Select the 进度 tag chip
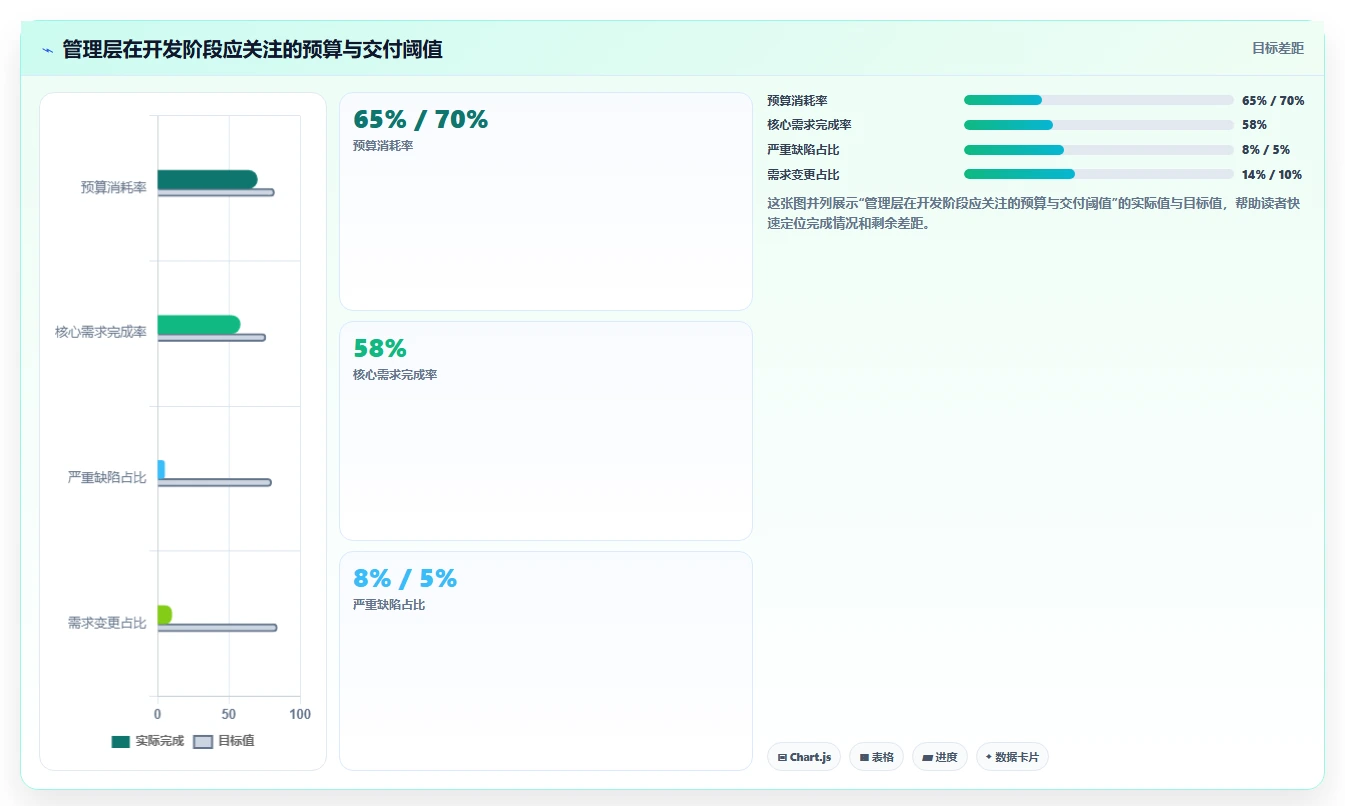The height and width of the screenshot is (806, 1345). click(x=940, y=757)
